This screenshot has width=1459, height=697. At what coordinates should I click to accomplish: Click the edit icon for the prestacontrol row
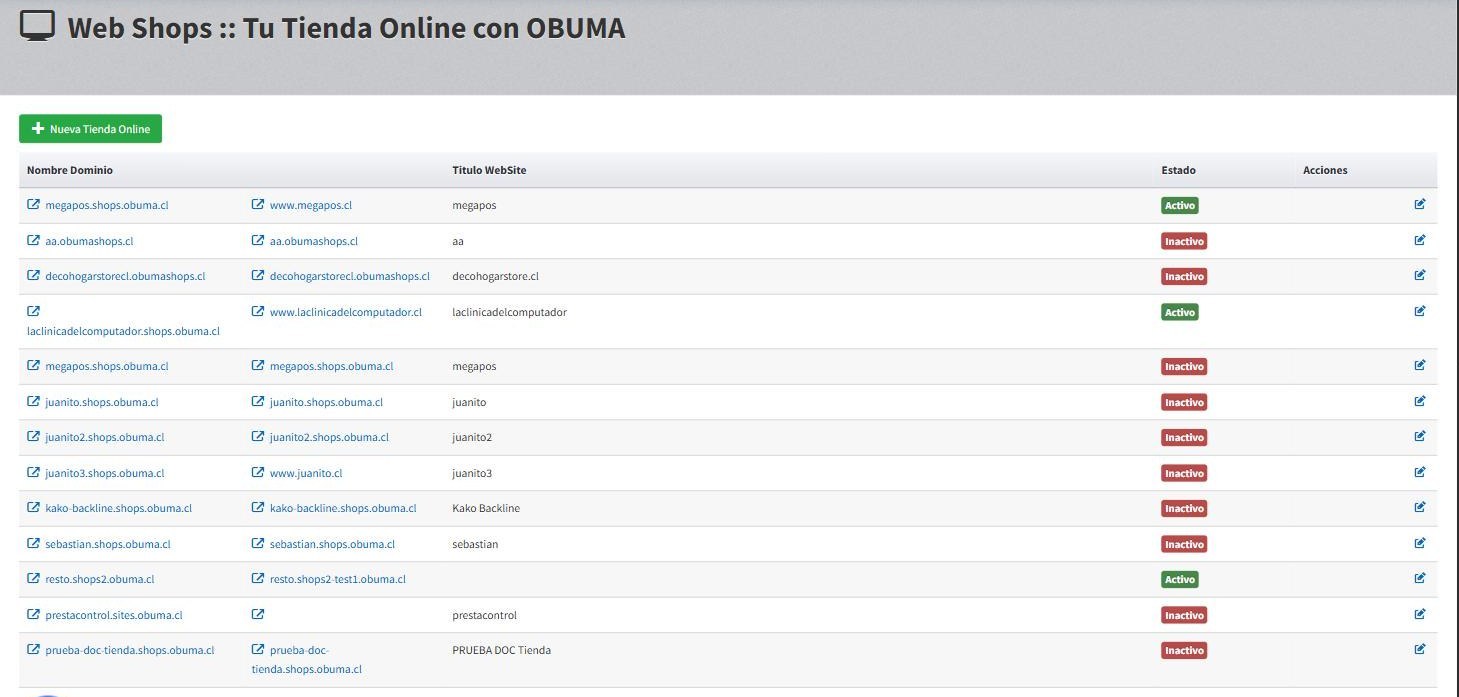click(x=1420, y=614)
